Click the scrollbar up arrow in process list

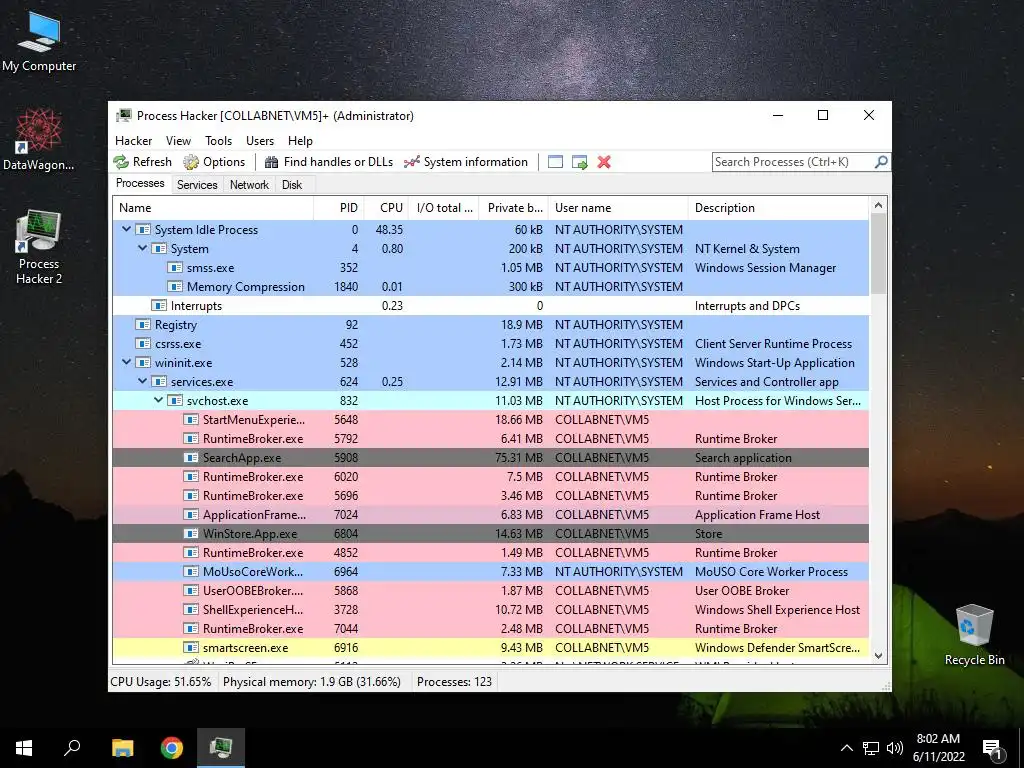pyautogui.click(x=878, y=206)
